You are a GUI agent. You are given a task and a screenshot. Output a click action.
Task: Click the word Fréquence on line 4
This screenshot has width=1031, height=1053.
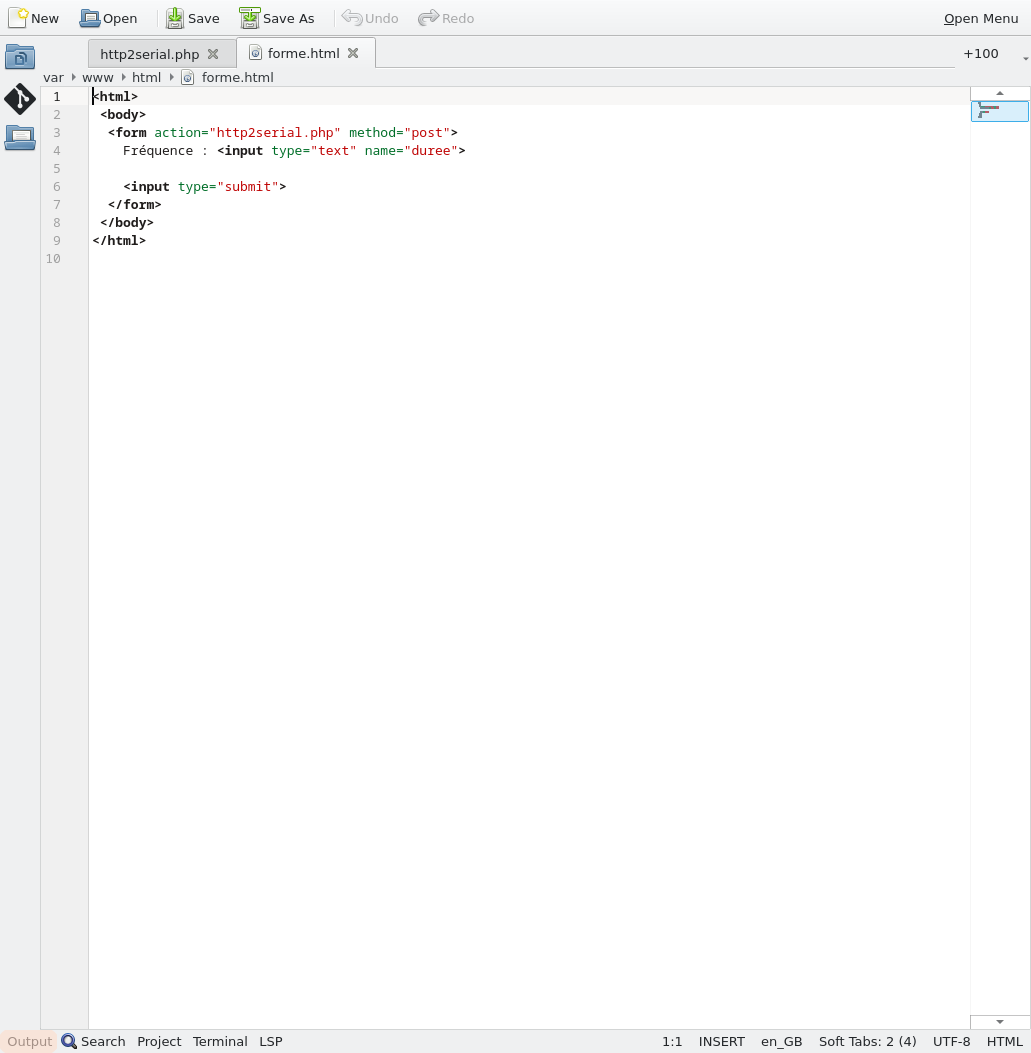[x=158, y=150]
